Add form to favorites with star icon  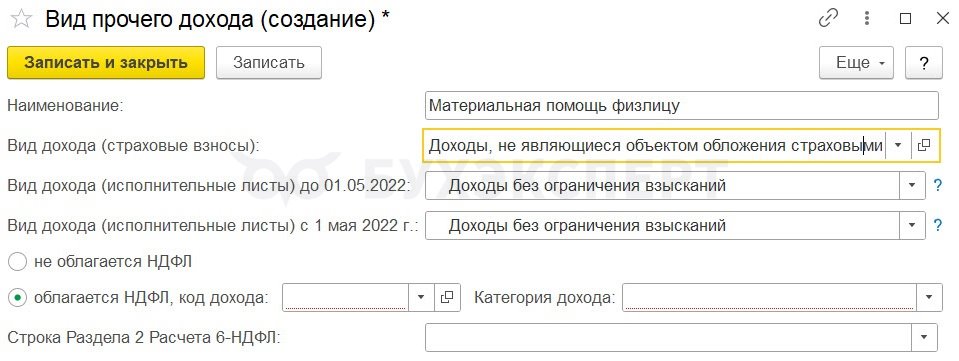pos(21,20)
